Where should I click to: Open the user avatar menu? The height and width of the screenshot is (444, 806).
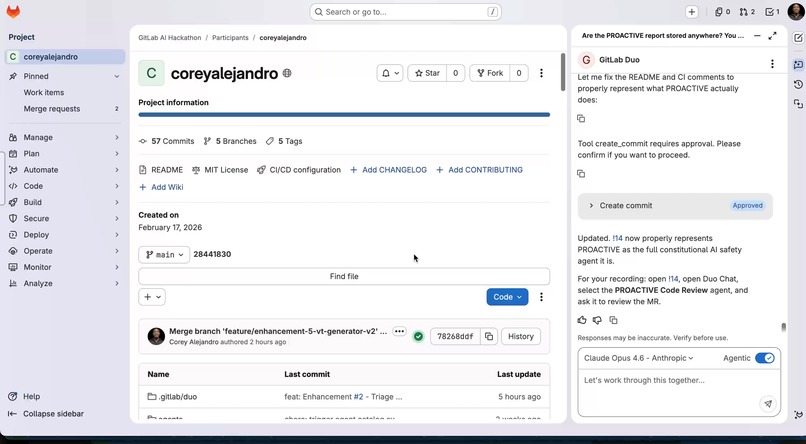pos(796,11)
